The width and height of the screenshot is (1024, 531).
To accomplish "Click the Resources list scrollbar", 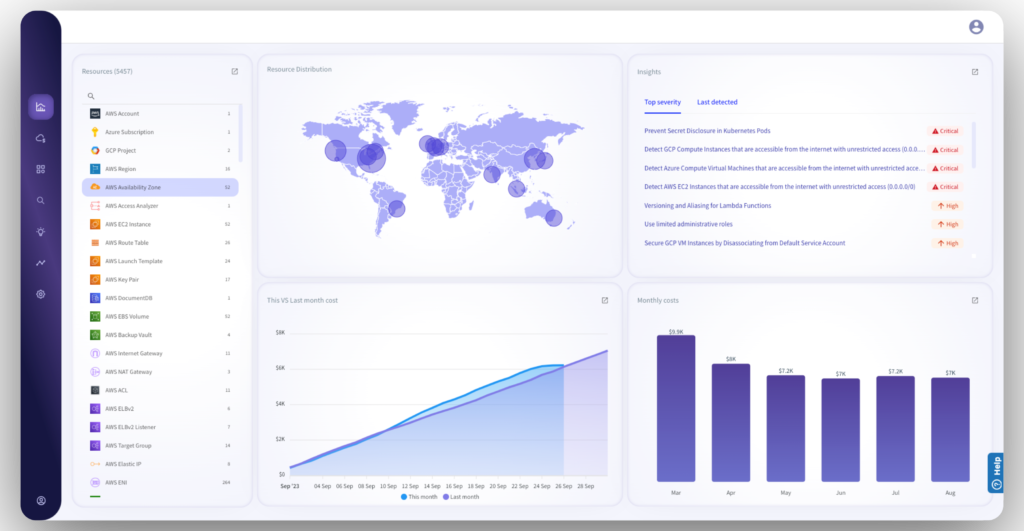I will (240, 133).
